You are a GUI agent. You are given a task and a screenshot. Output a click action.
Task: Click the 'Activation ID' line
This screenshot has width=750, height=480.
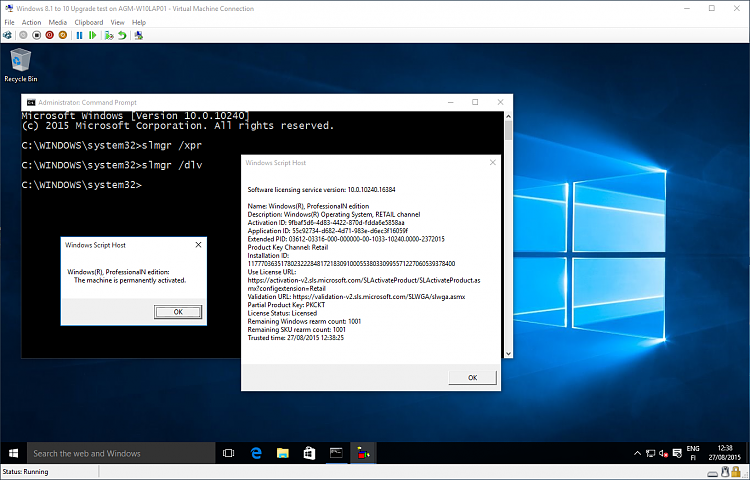[x=326, y=223]
